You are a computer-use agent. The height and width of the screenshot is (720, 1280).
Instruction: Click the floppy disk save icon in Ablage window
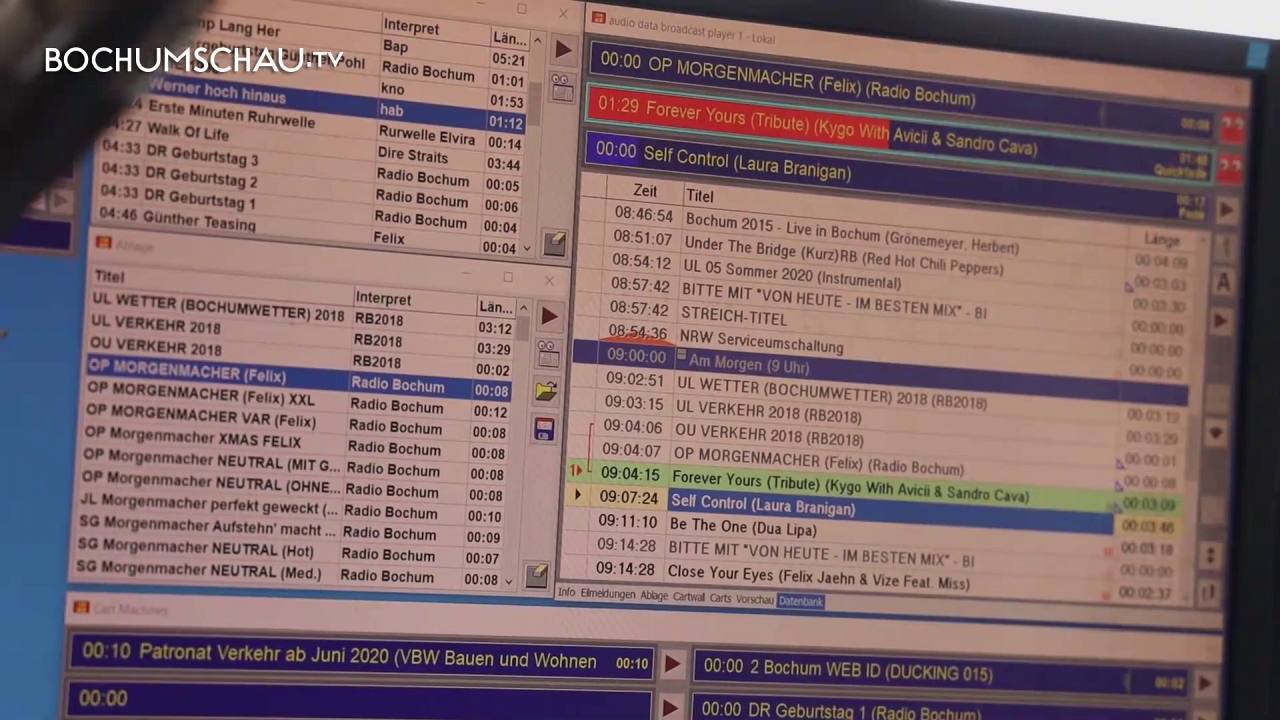[x=545, y=429]
